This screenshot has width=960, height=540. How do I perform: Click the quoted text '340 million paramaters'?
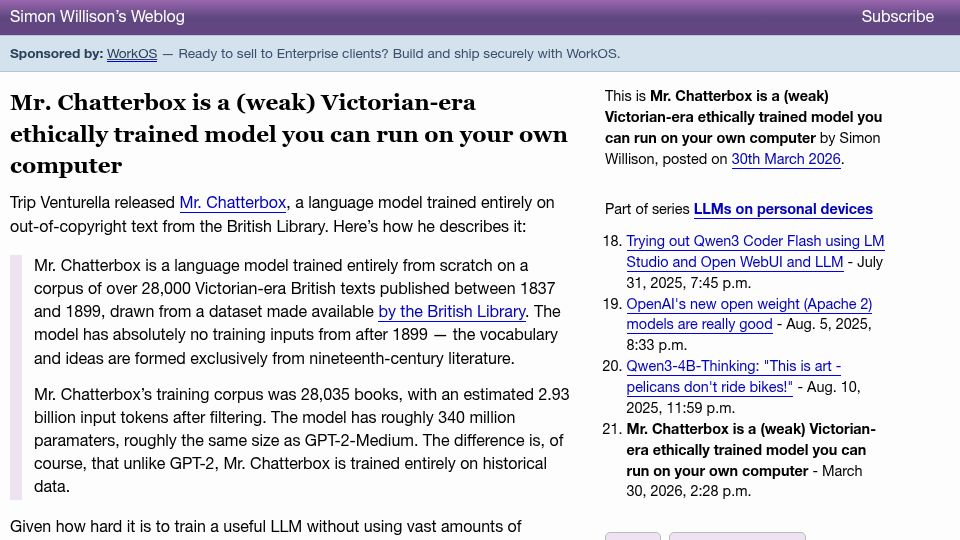[x=275, y=429]
